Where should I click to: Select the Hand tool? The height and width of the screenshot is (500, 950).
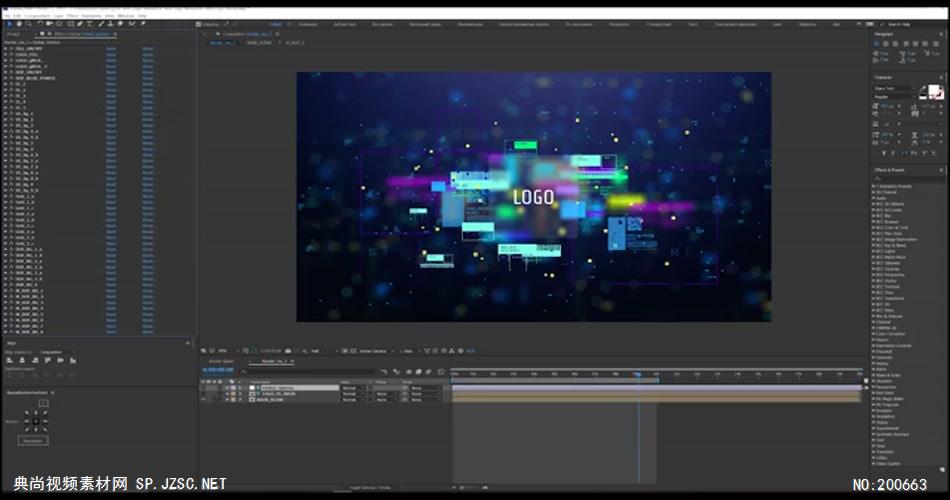(x=19, y=24)
